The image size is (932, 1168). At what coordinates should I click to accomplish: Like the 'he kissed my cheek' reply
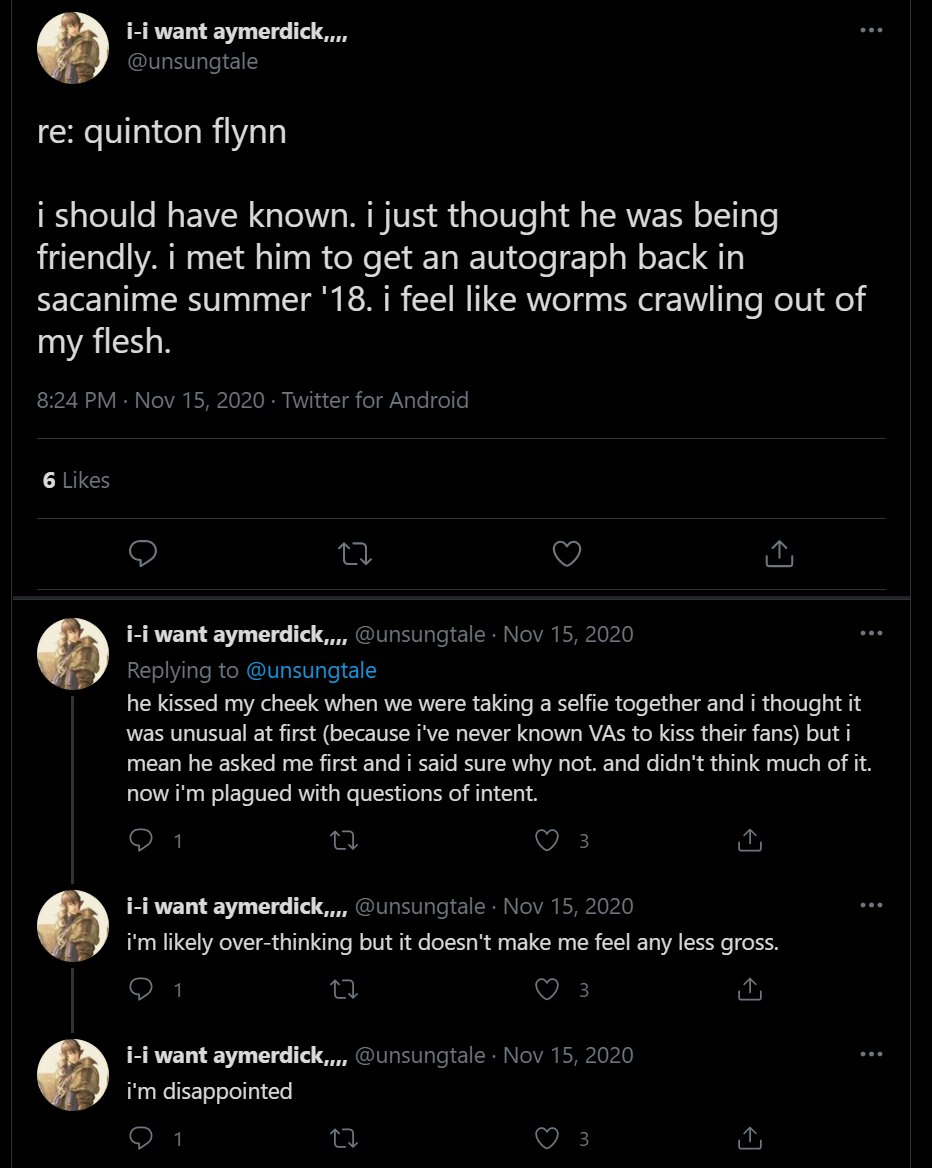[x=547, y=840]
